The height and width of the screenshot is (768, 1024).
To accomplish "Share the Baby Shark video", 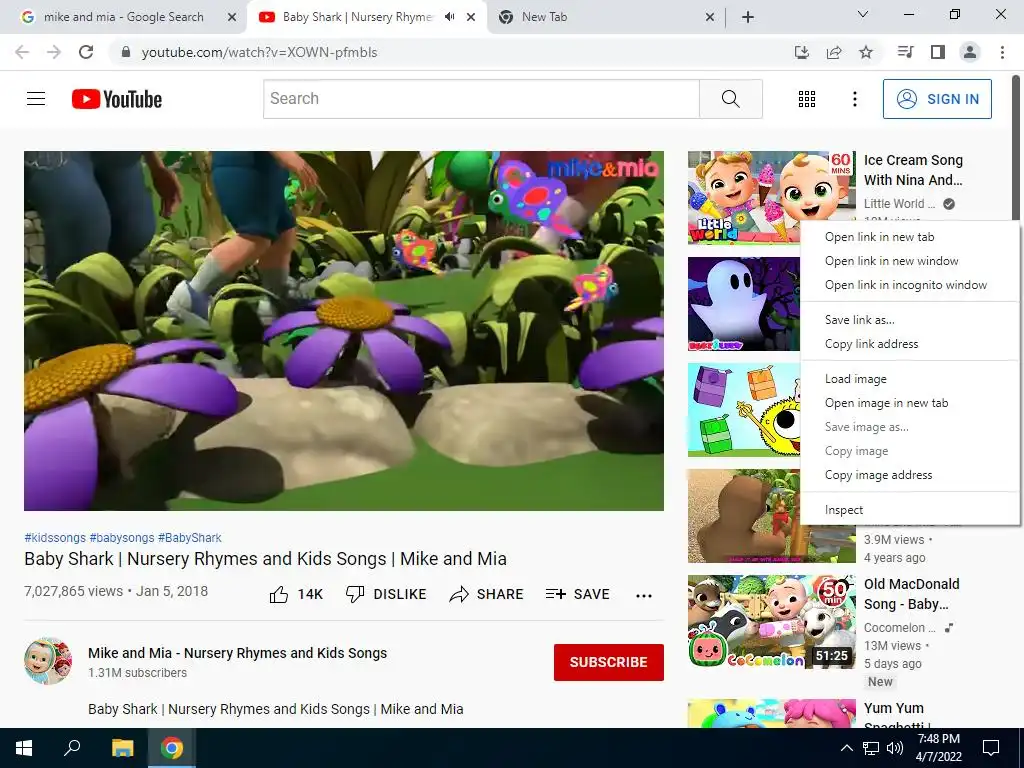I will pyautogui.click(x=487, y=594).
